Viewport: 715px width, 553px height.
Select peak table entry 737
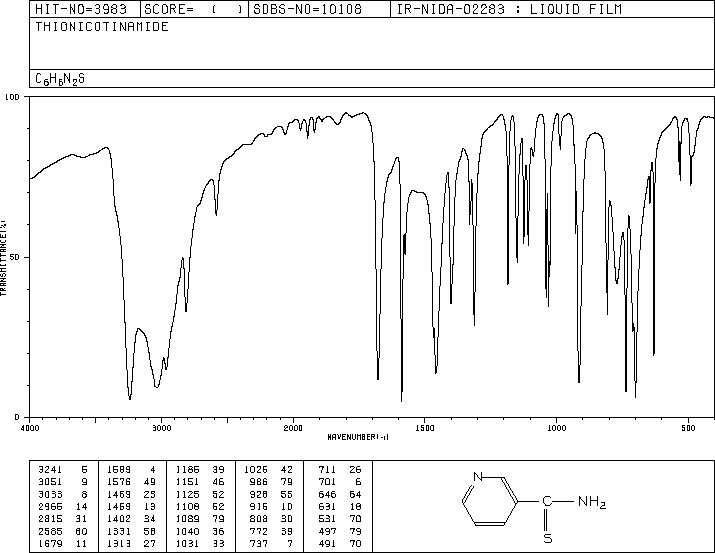(x=259, y=544)
